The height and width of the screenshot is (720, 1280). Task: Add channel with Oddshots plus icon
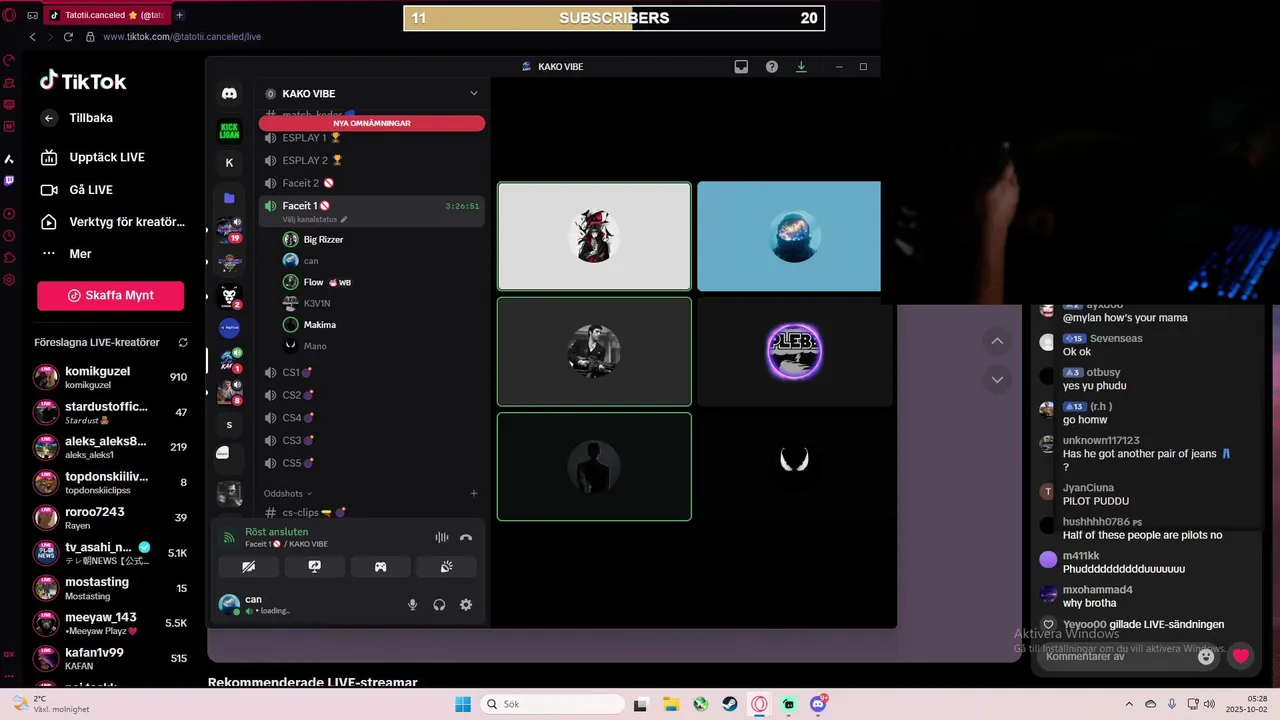(x=474, y=493)
